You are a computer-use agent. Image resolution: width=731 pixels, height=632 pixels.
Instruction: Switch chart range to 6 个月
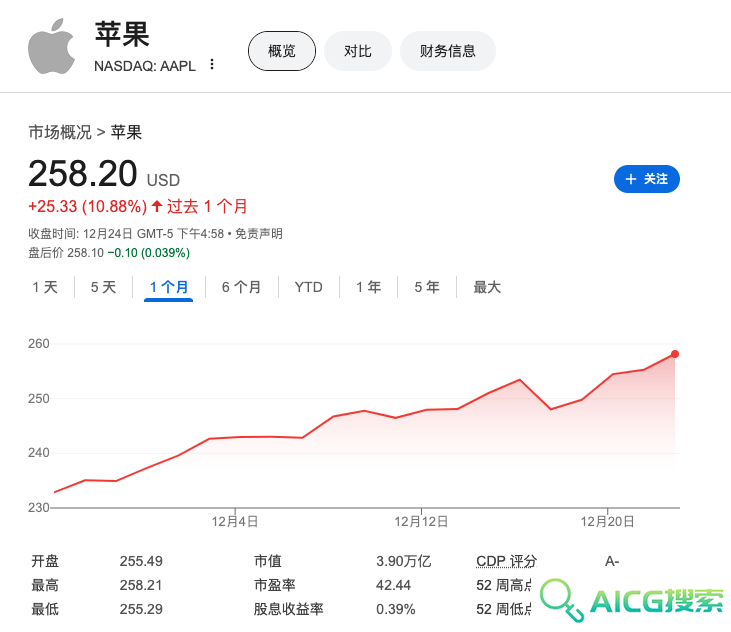click(x=241, y=287)
